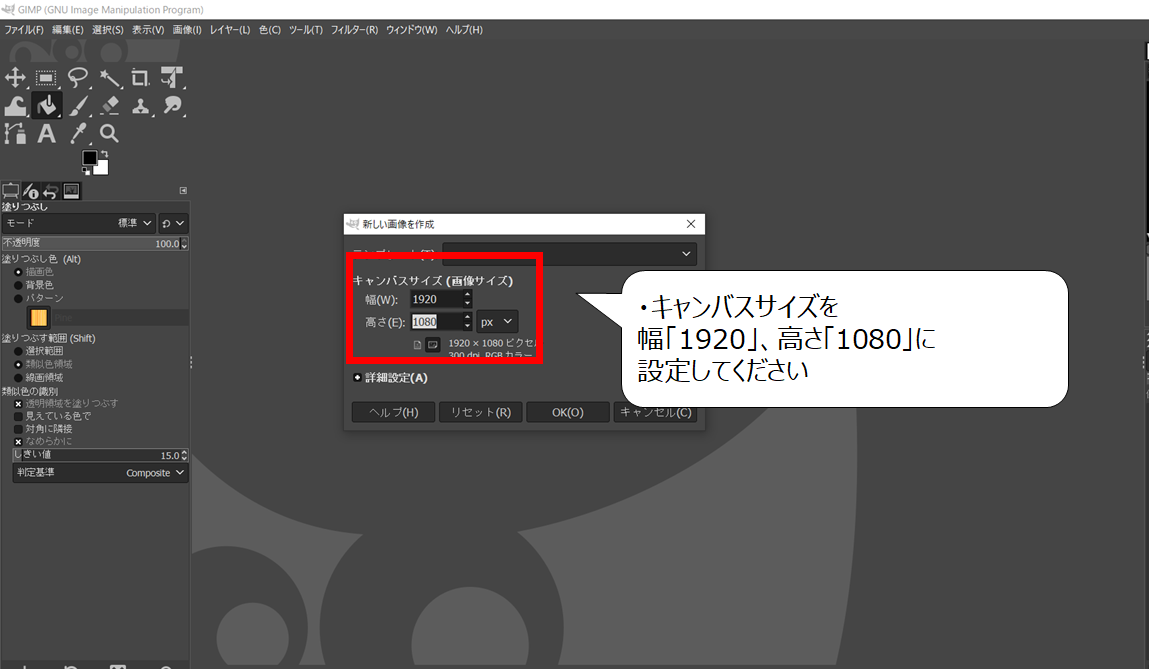
Task: Select the Clone stamp tool
Action: click(140, 106)
